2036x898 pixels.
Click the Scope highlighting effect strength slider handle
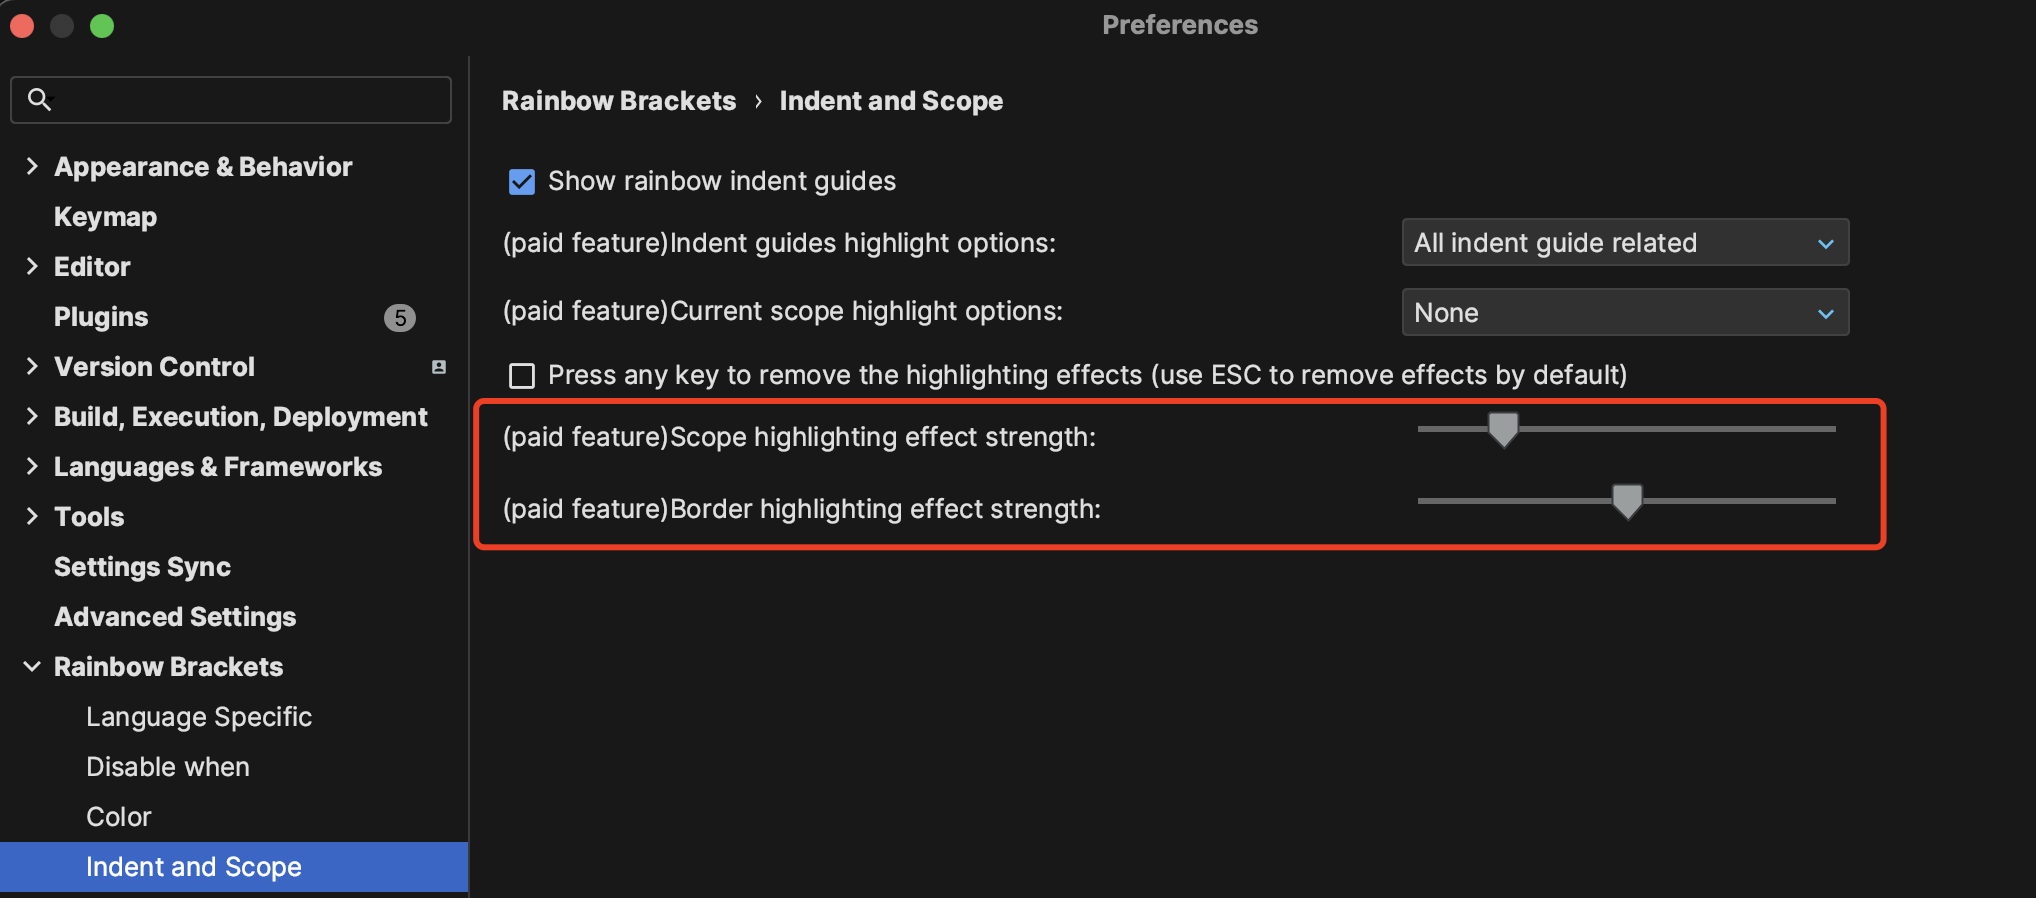[x=1504, y=429]
